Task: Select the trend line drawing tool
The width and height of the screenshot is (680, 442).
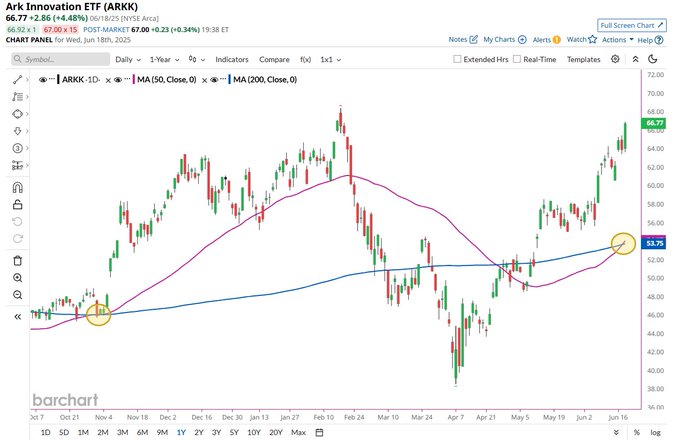Action: (x=17, y=78)
